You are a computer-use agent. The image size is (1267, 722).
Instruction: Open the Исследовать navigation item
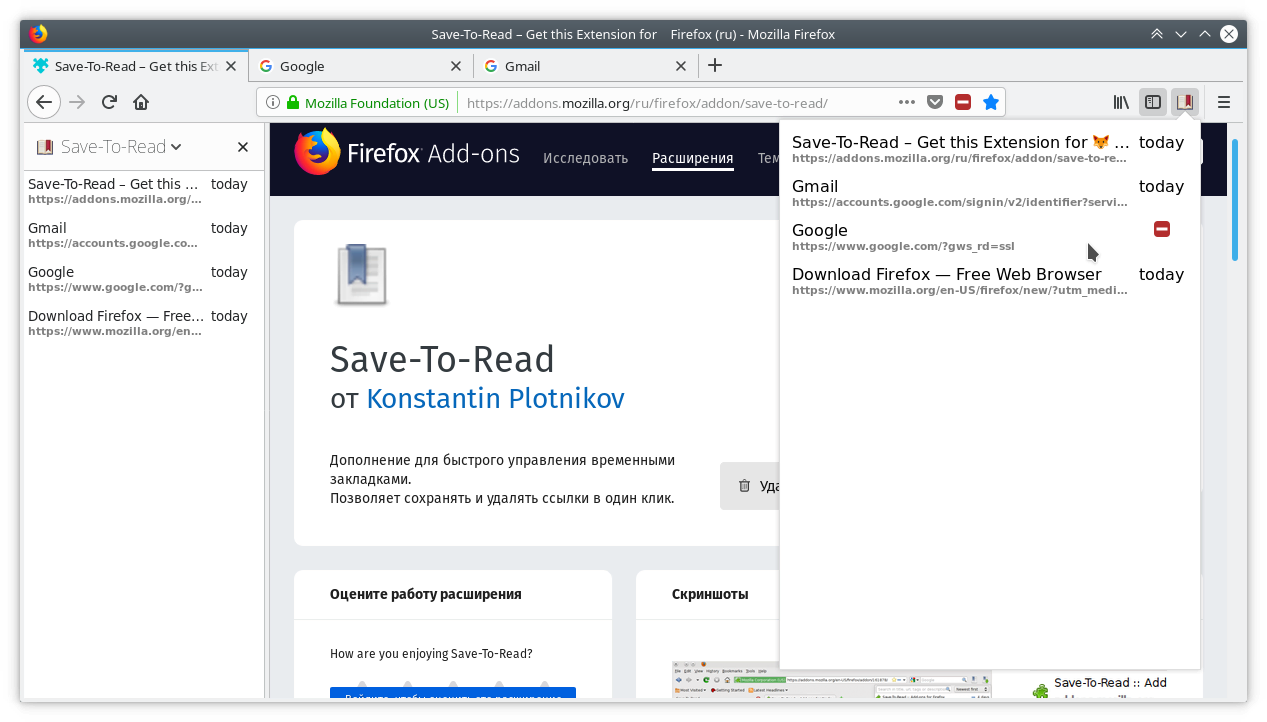tap(585, 158)
